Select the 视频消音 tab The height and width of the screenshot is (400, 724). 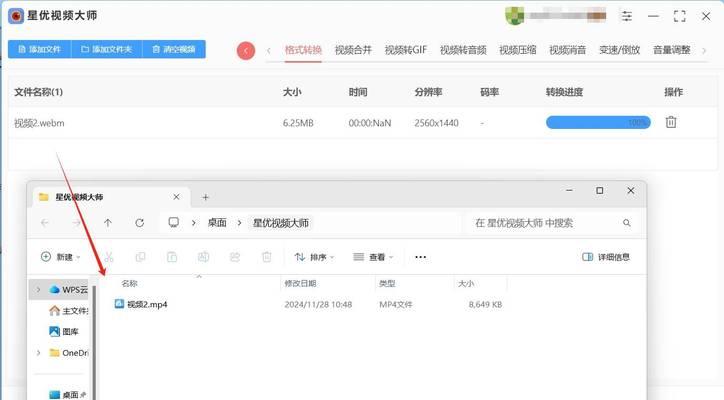coord(567,50)
